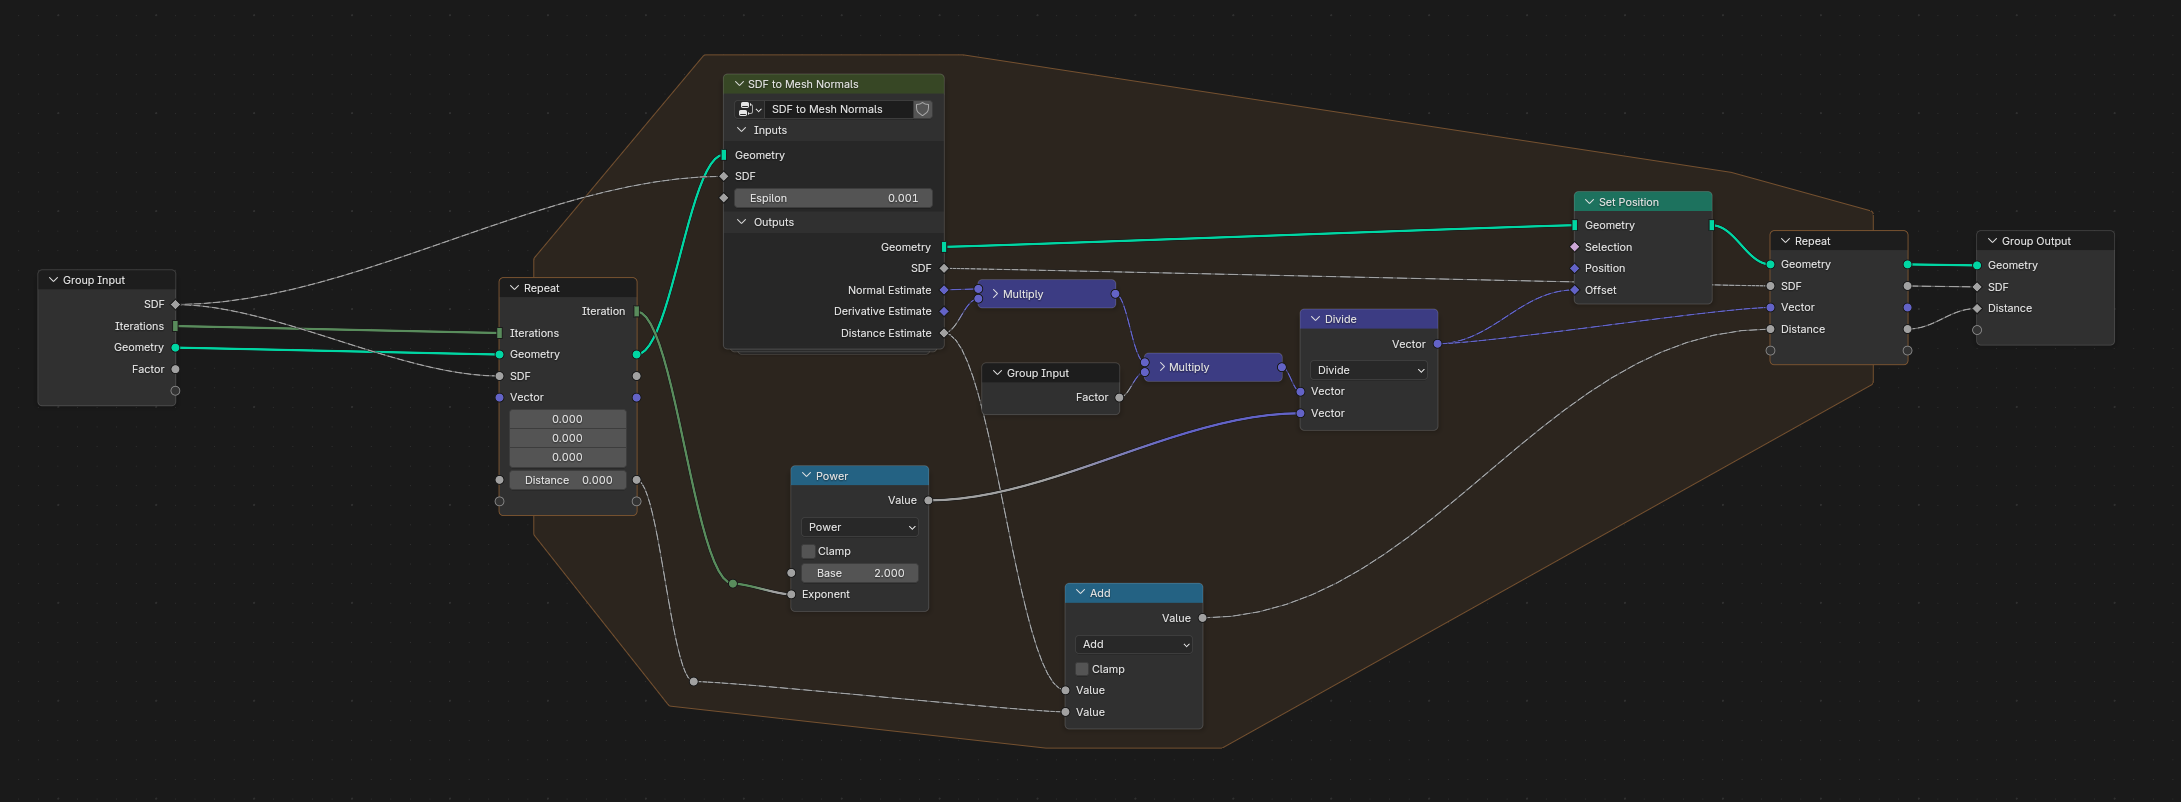
Task: Click the Derivative Estimate label
Action: (882, 311)
